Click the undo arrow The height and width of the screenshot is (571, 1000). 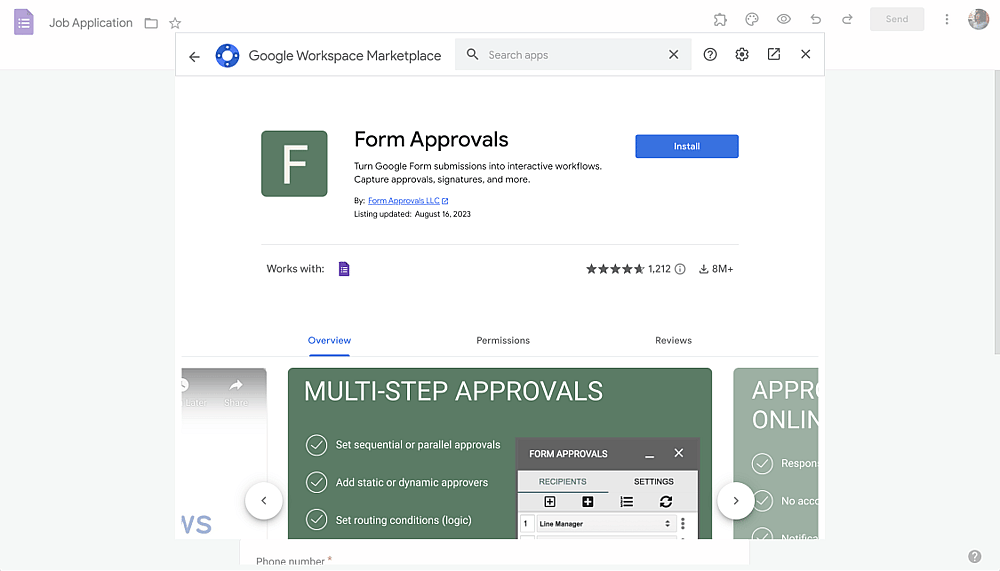pos(816,20)
